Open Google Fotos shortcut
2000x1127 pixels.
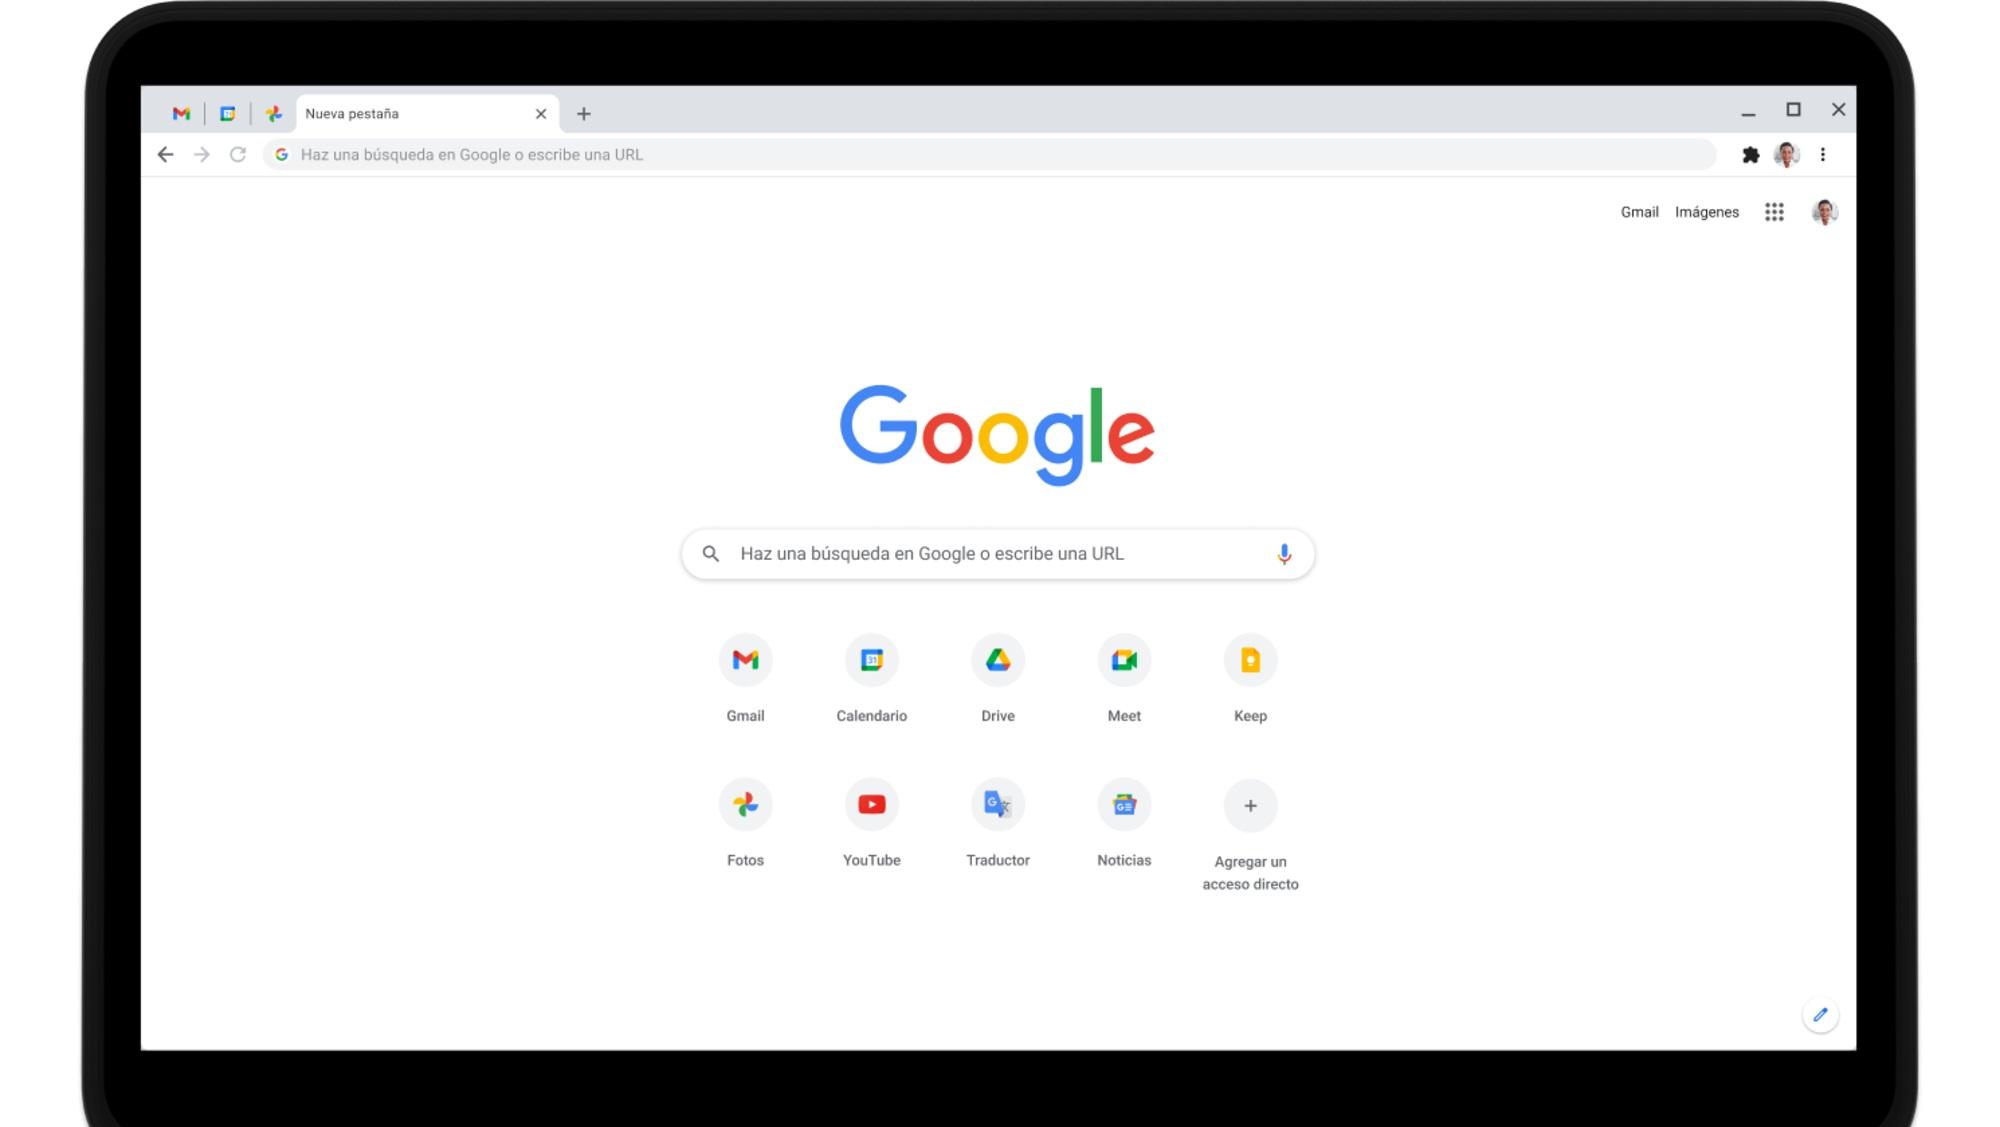point(745,803)
